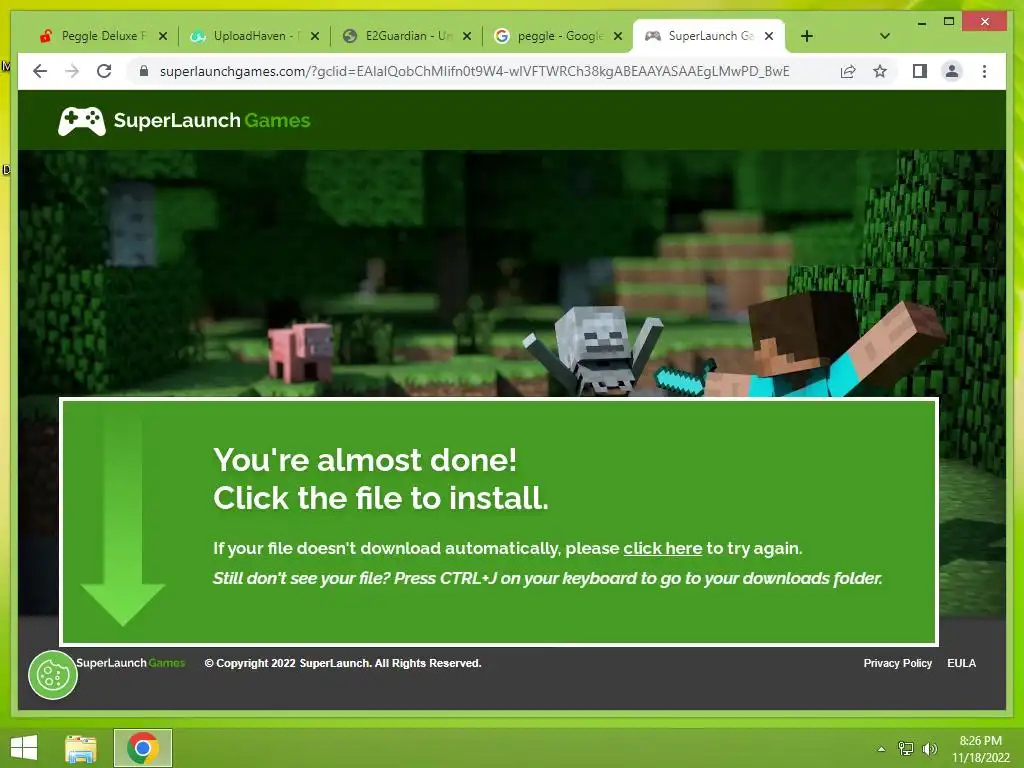The image size is (1024, 768).
Task: Close the UploadHaven tab
Action: (x=315, y=36)
